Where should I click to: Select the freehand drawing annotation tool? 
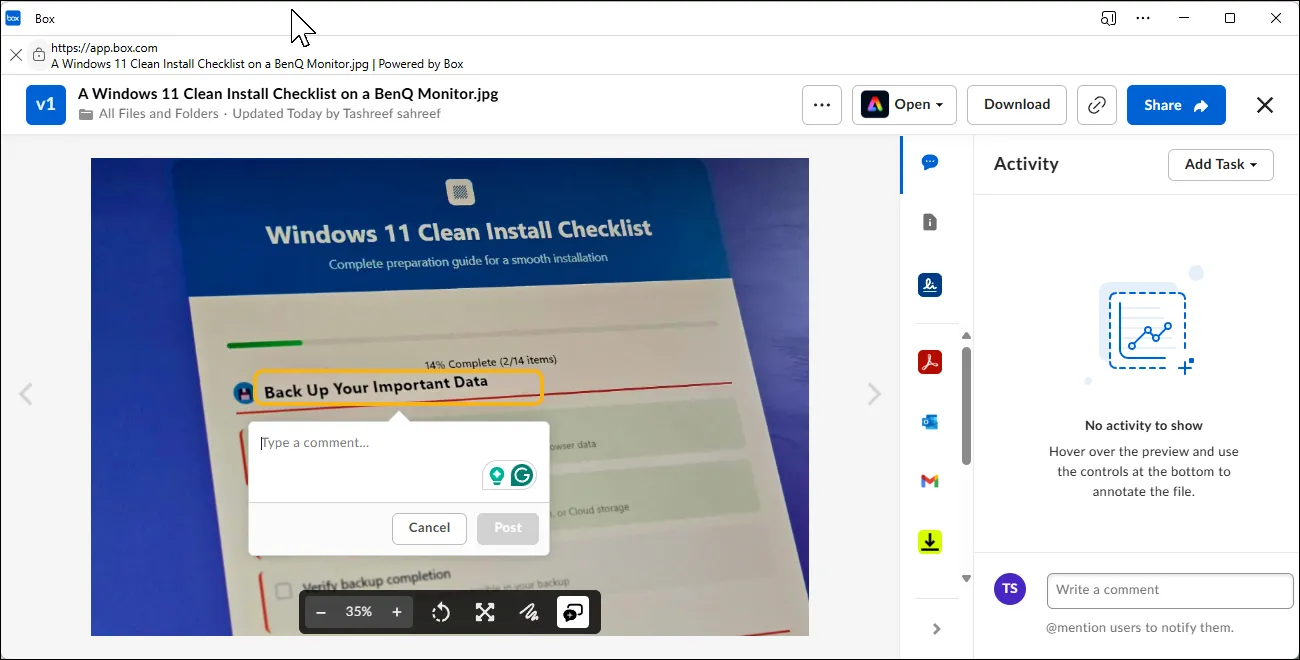529,612
